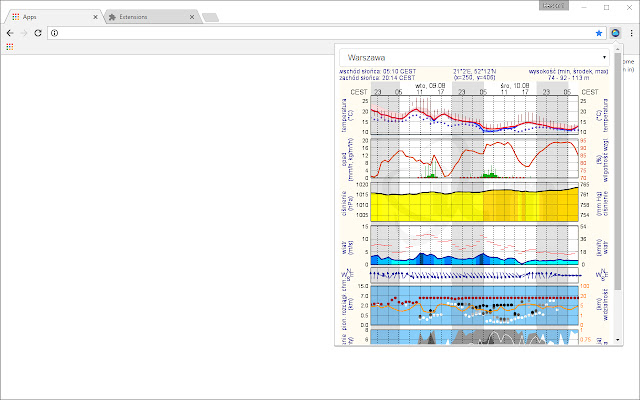
Task: Open the Apps shortcut in bookmarks bar
Action: coord(10,47)
